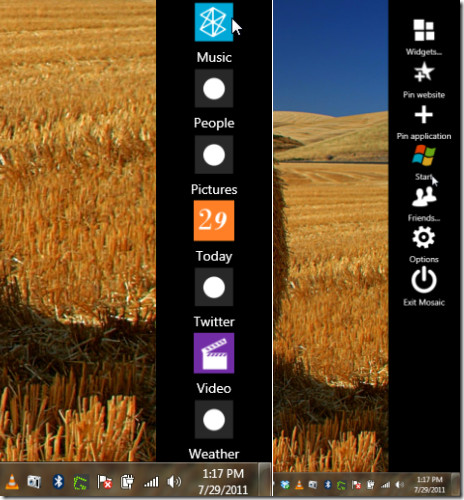Image resolution: width=464 pixels, height=500 pixels.
Task: Open the purple Video clapperboard tile
Action: tap(214, 353)
